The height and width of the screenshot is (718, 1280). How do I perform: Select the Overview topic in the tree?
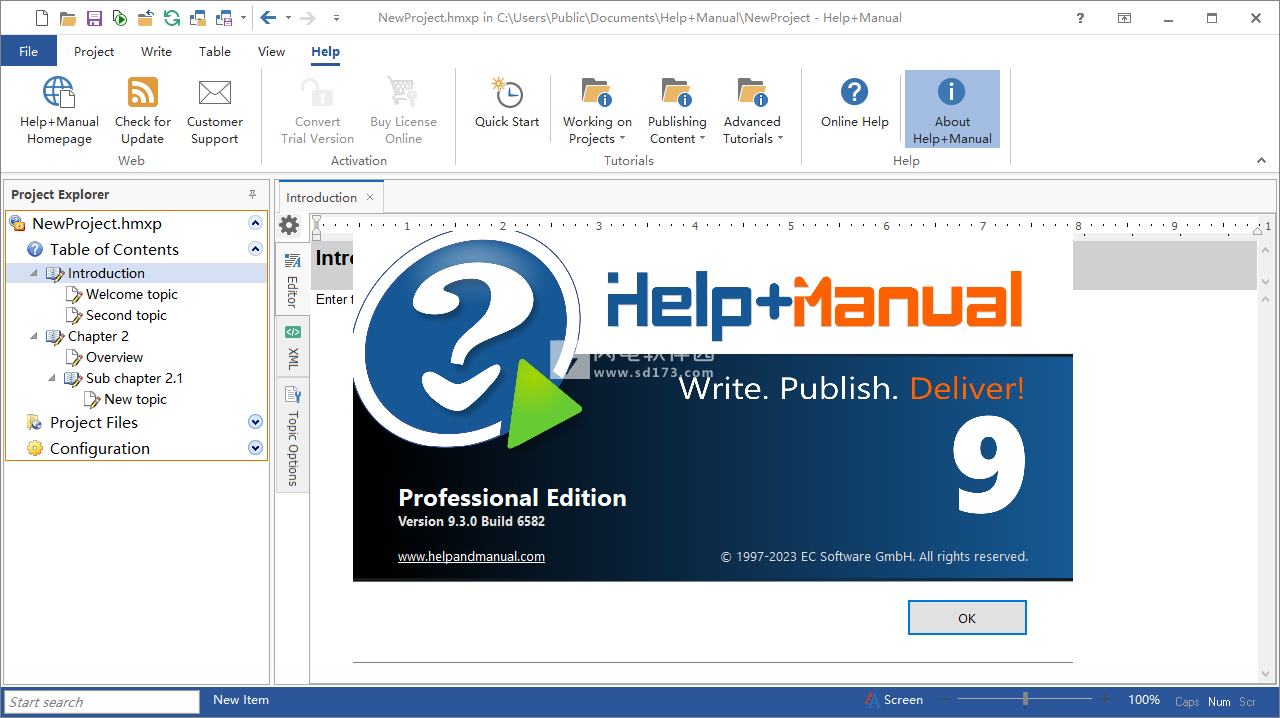point(114,357)
